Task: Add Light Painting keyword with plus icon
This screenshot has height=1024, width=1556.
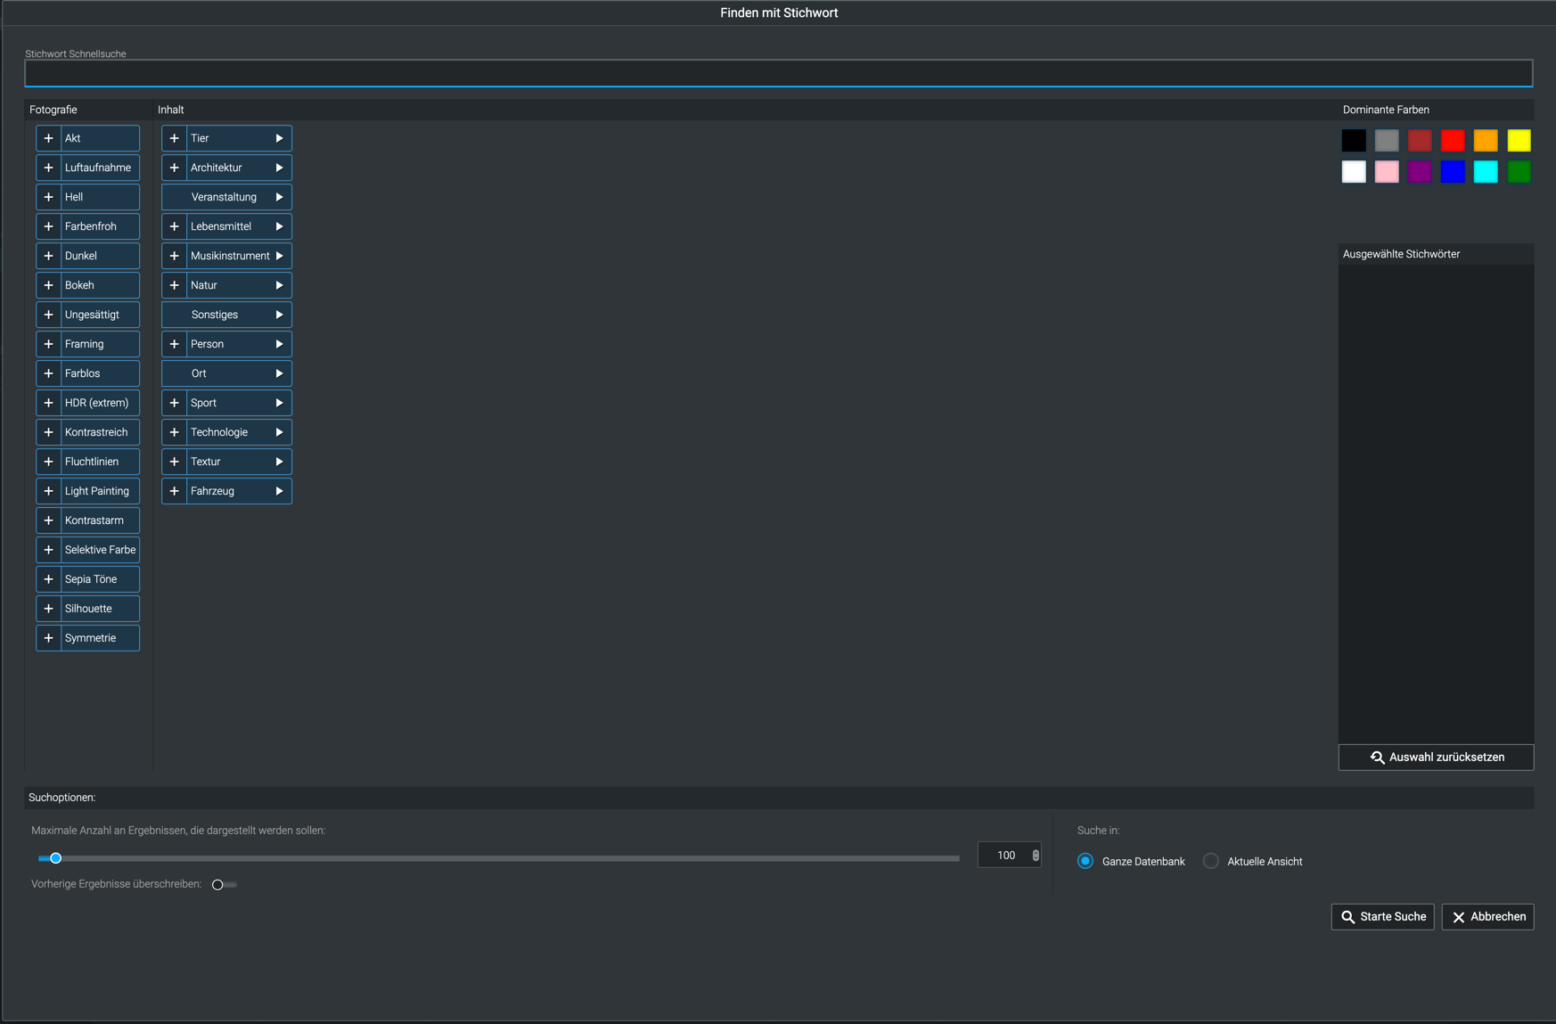Action: tap(48, 491)
